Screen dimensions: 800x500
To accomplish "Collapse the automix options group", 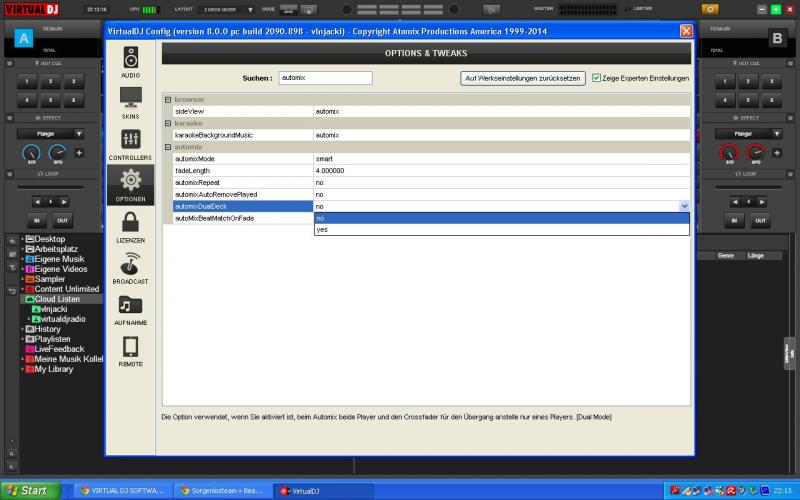I will [x=168, y=147].
